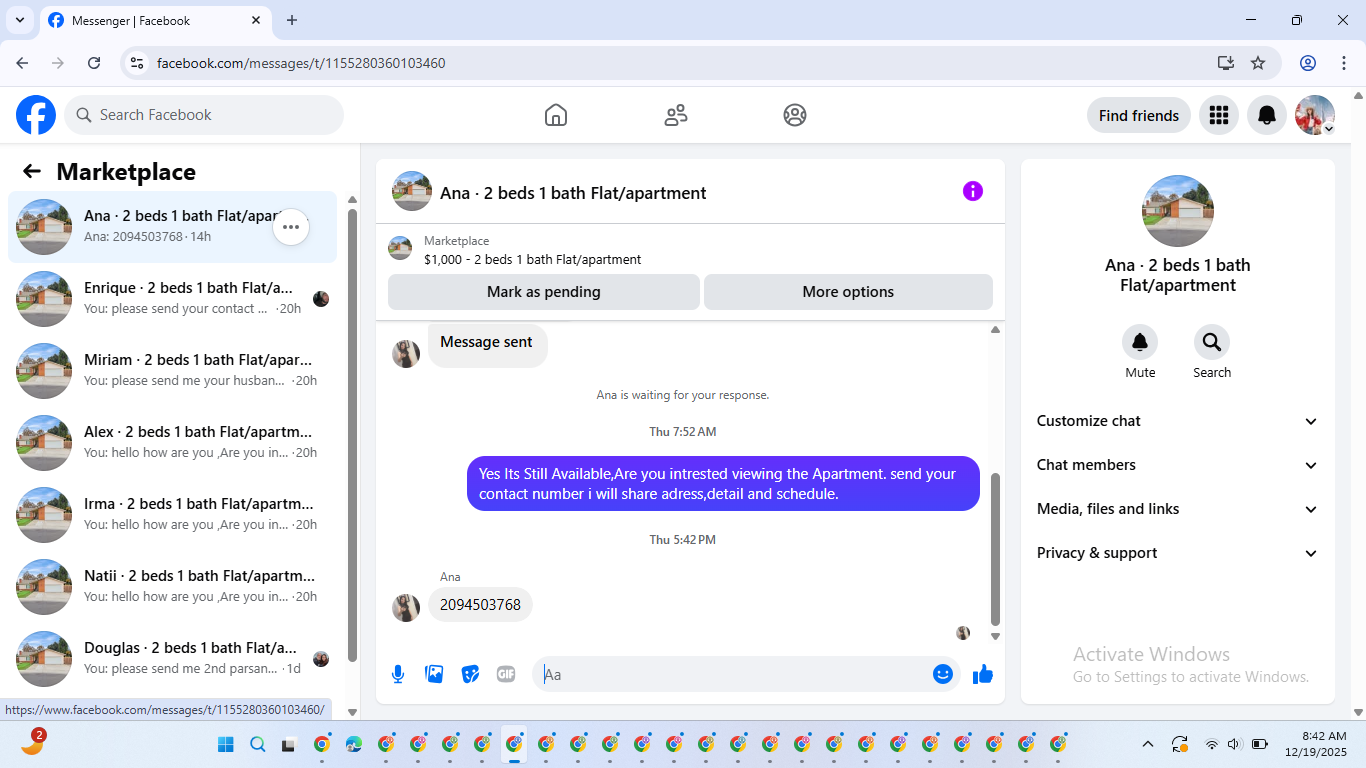Open the notifications bell icon
Image resolution: width=1366 pixels, height=768 pixels.
point(1266,115)
